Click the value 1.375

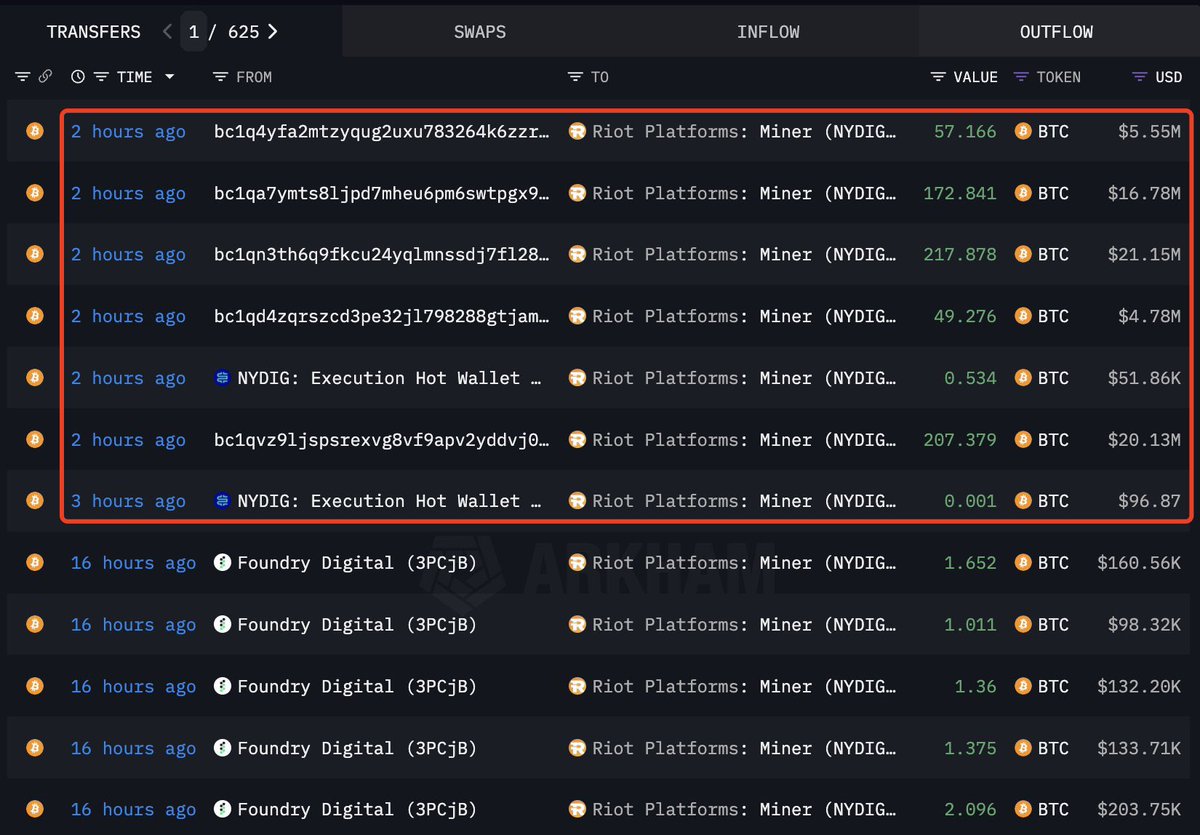click(970, 748)
